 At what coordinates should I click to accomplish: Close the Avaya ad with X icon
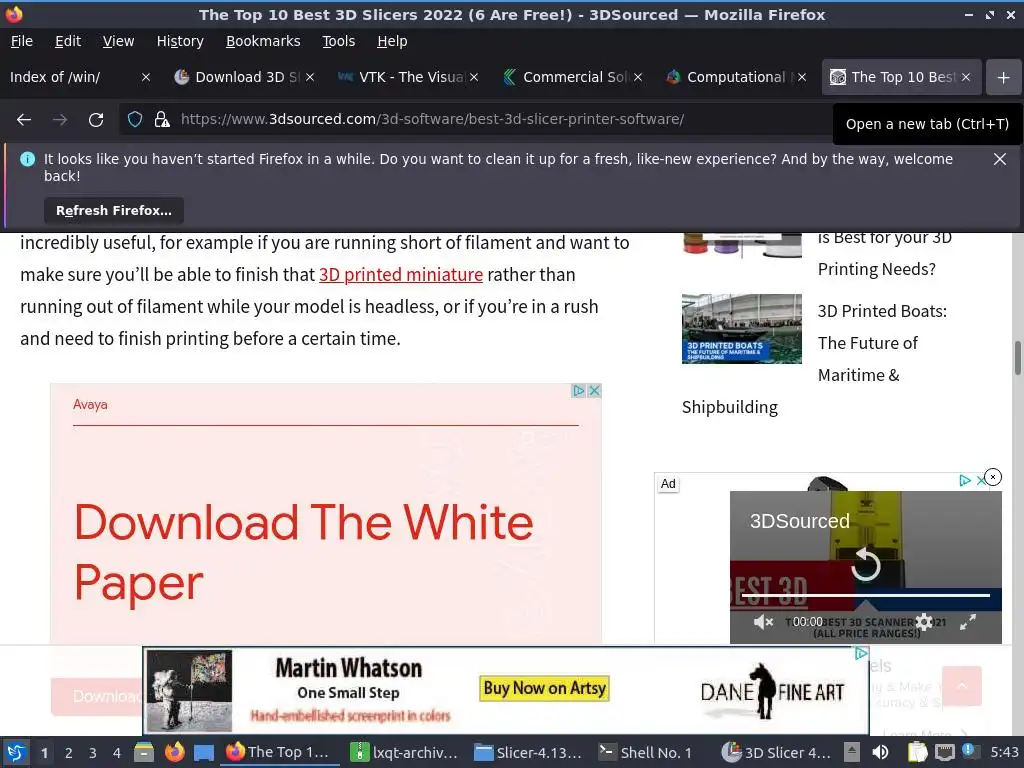click(x=594, y=391)
